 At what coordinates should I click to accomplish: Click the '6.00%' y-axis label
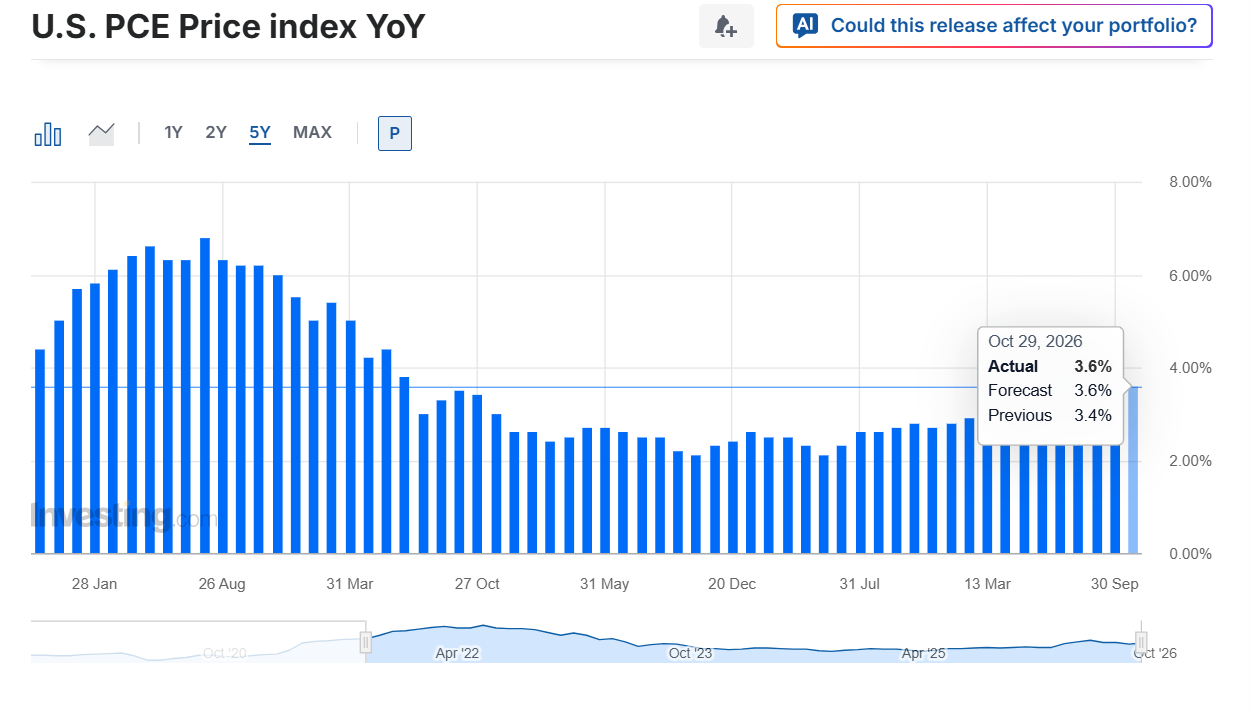point(1190,276)
